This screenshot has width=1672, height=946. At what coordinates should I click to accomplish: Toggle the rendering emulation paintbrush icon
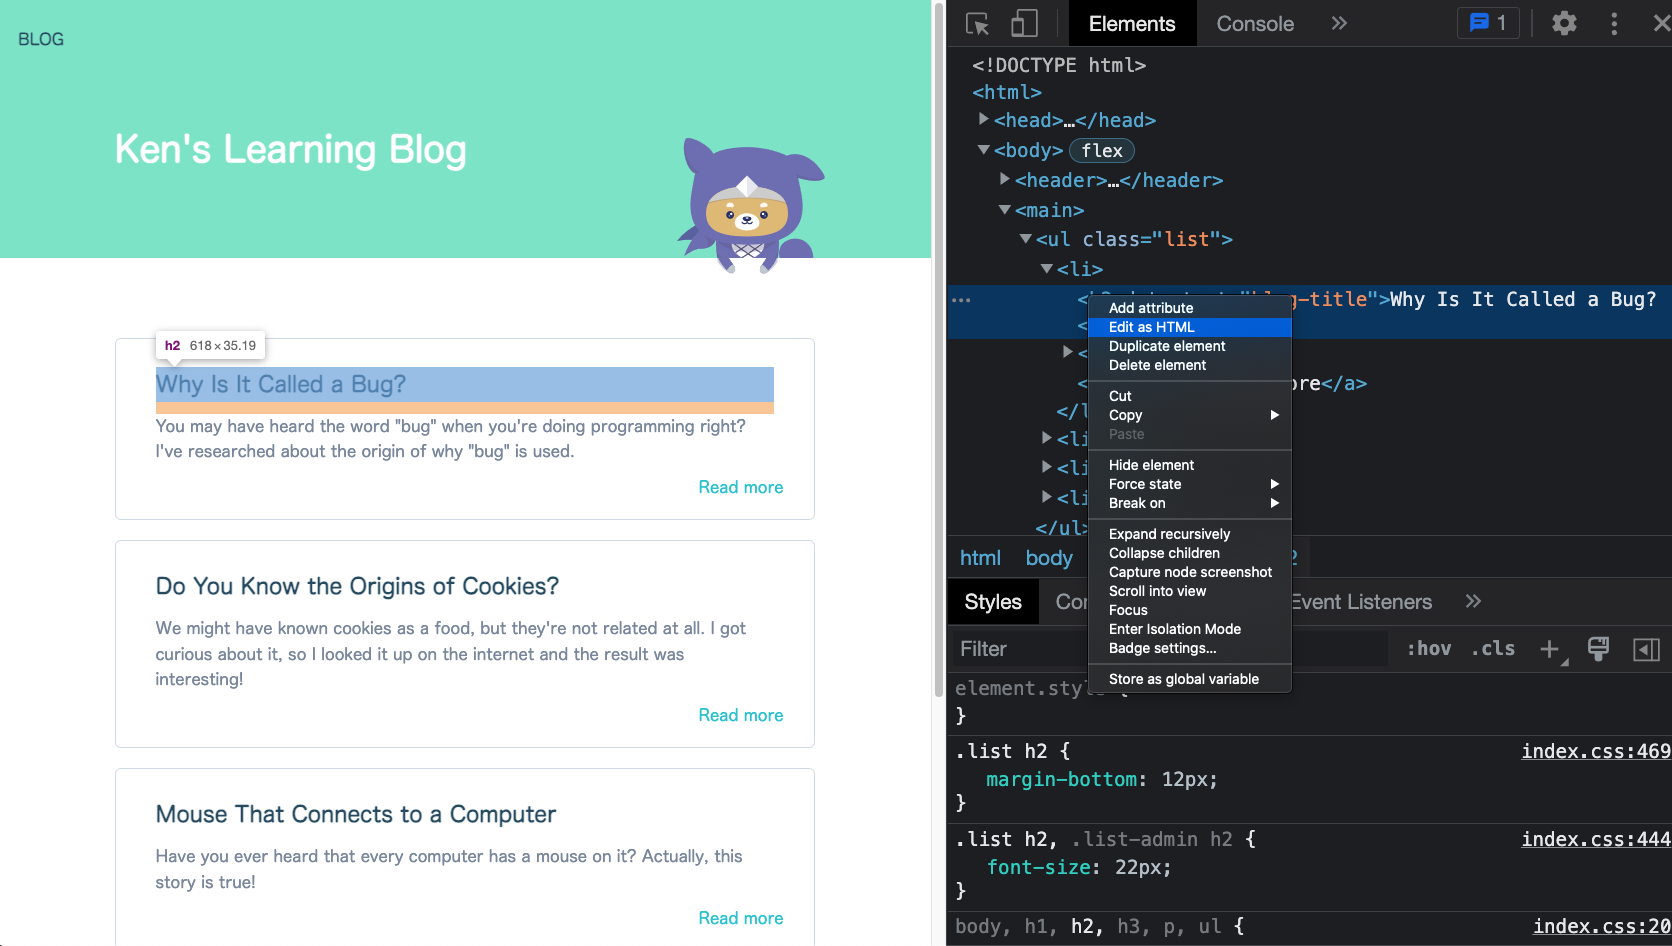(1598, 649)
